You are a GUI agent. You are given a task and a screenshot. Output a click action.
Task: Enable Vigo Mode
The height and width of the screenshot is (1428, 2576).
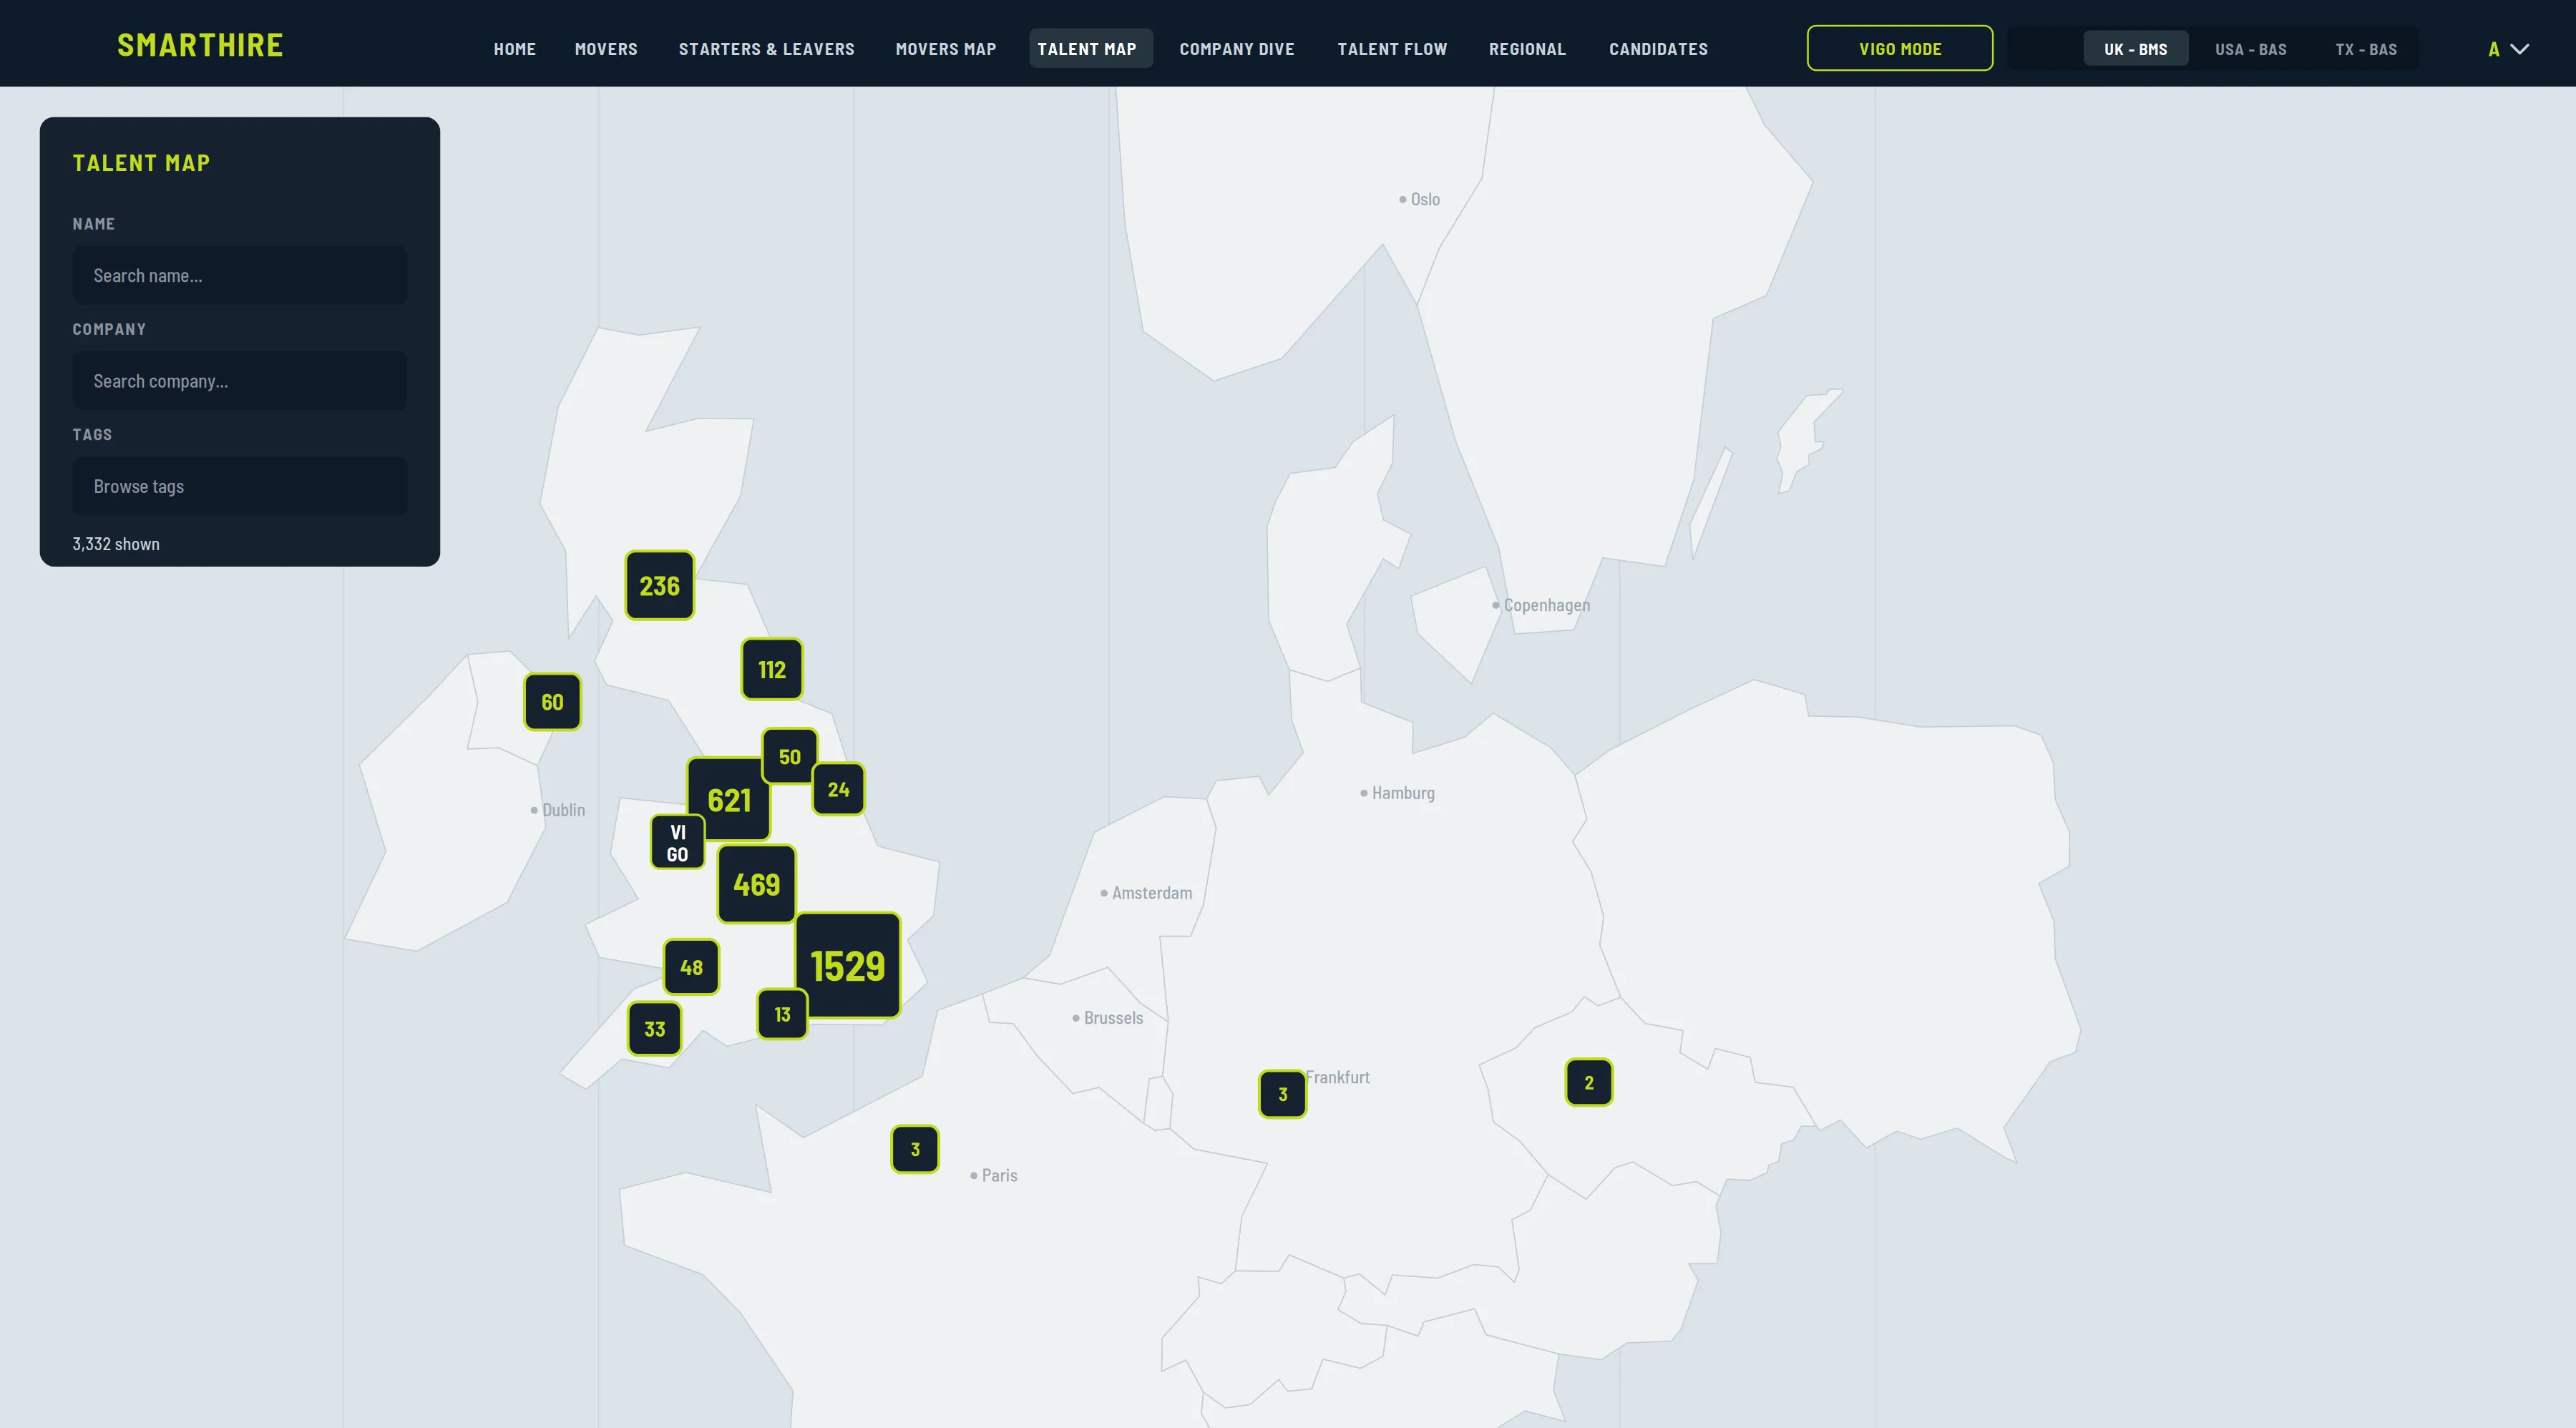click(x=1900, y=49)
